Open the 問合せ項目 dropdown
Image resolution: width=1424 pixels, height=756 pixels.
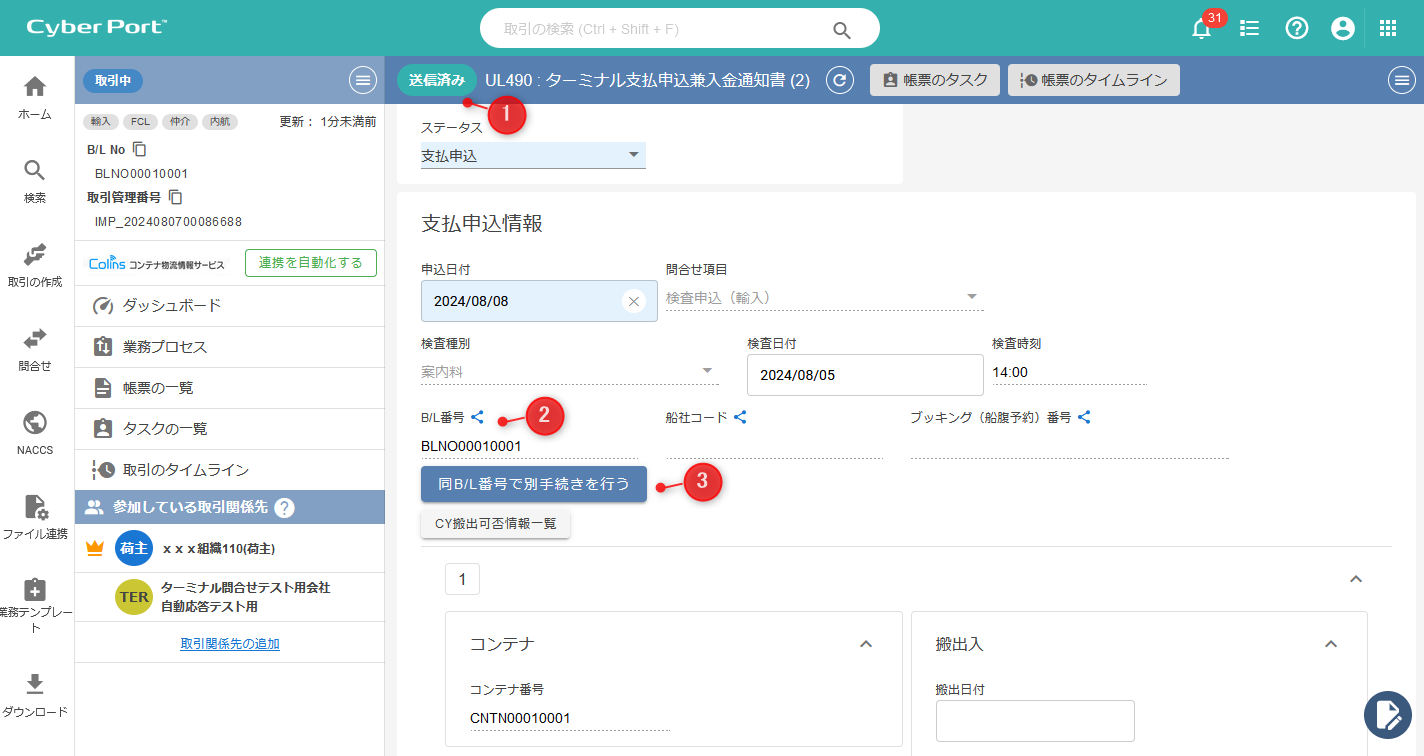[x=824, y=297]
